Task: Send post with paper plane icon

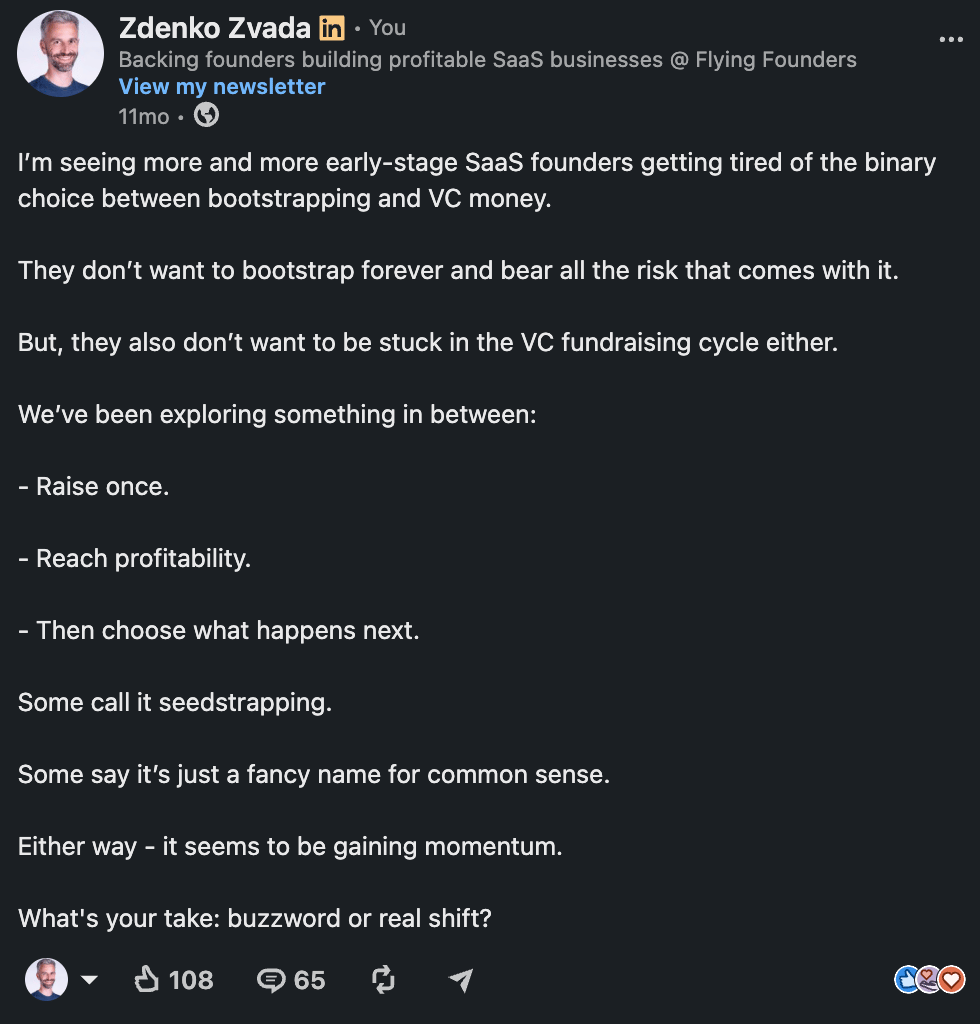Action: (x=461, y=980)
